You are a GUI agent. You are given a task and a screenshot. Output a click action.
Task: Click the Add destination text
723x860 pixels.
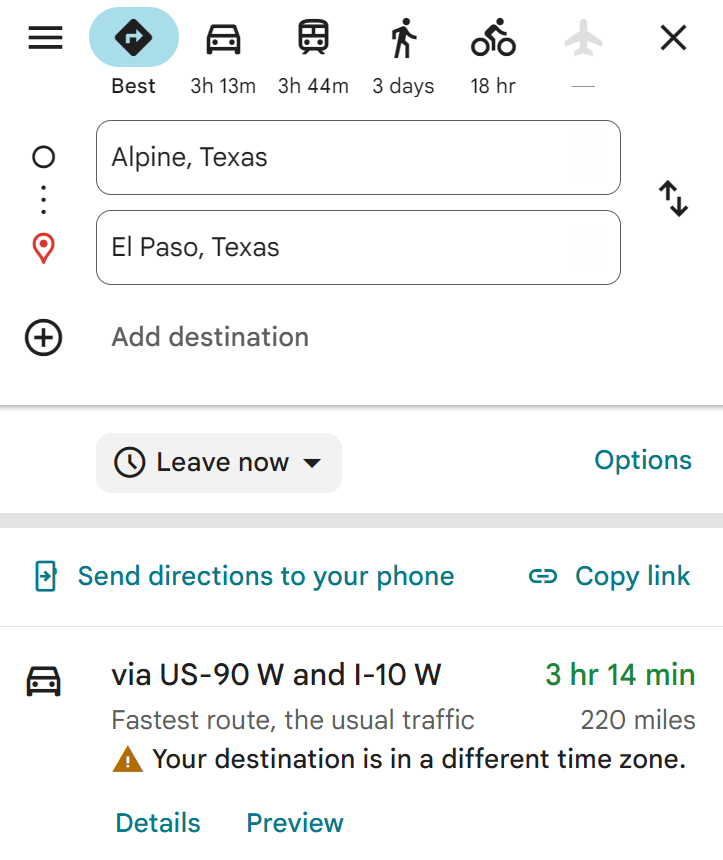click(x=210, y=338)
